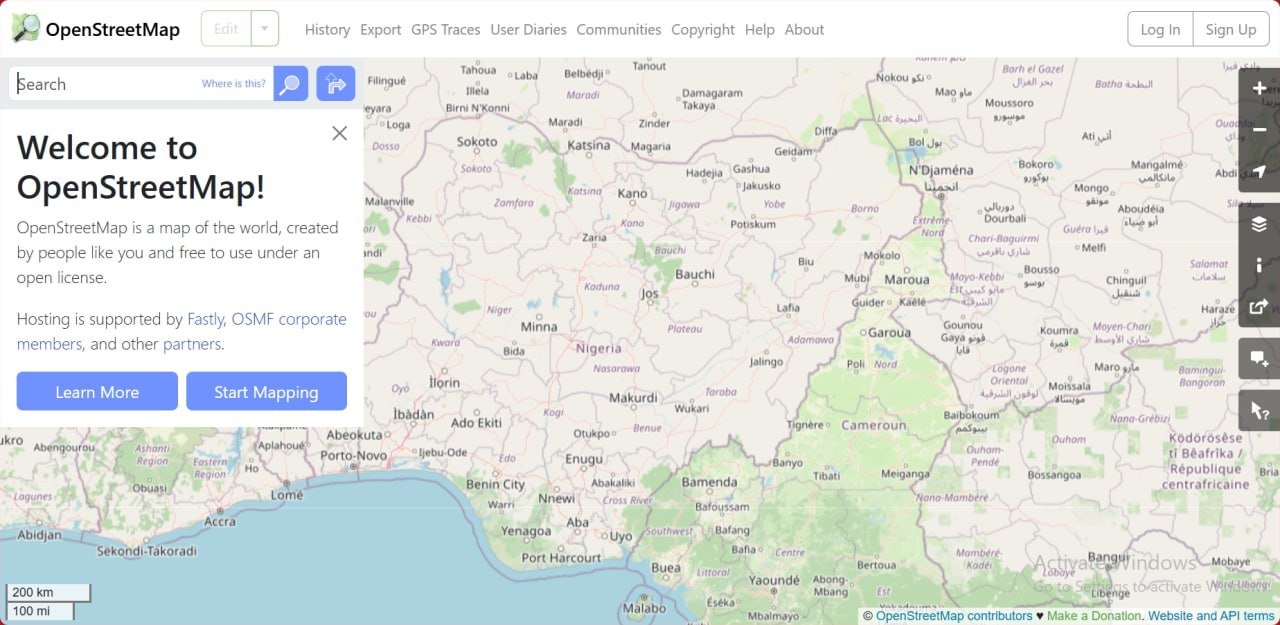Click the Port Harcourt label
Viewport: 1280px width, 625px height.
562,558
